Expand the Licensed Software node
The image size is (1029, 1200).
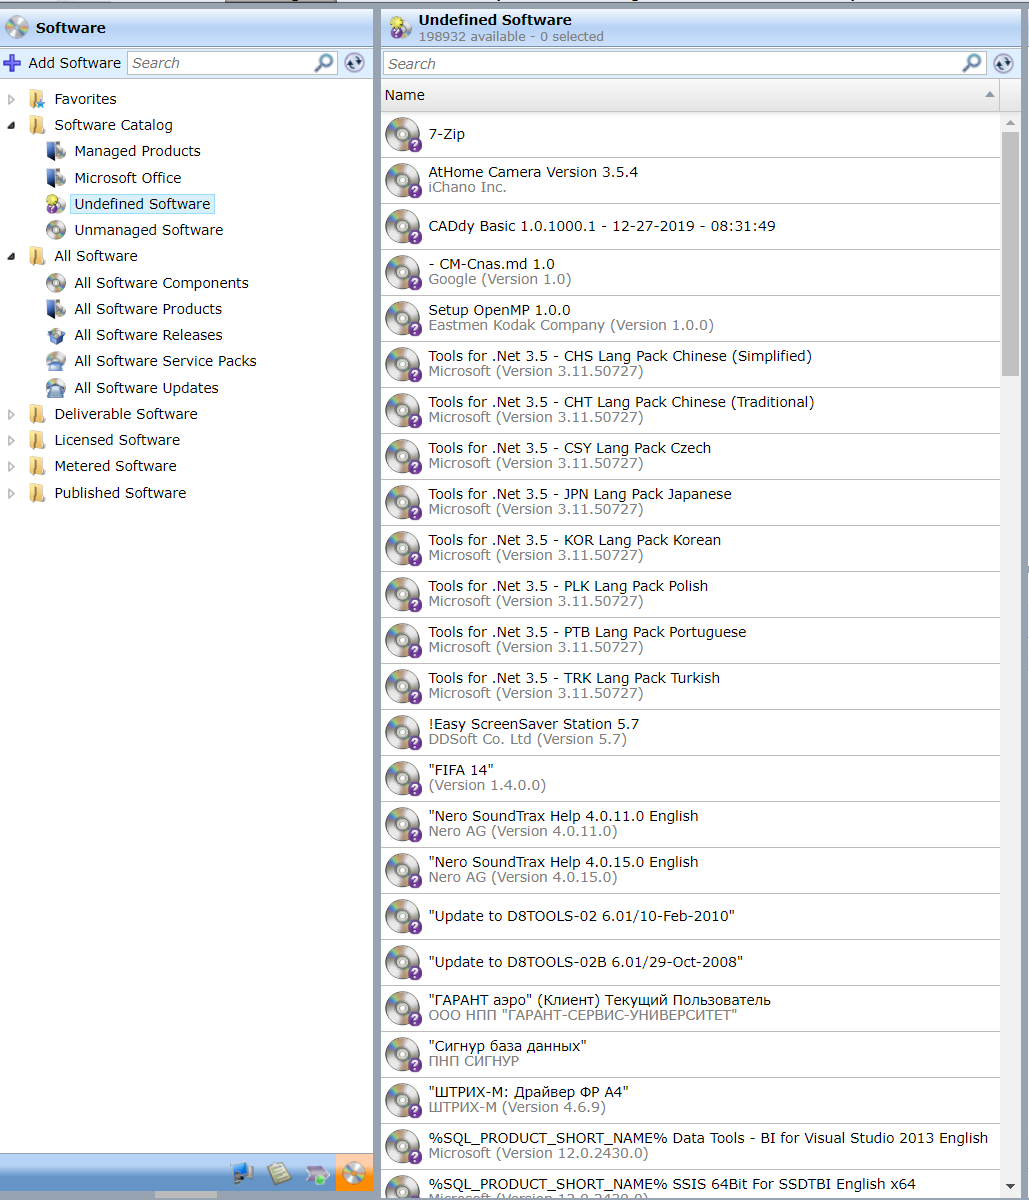10,440
